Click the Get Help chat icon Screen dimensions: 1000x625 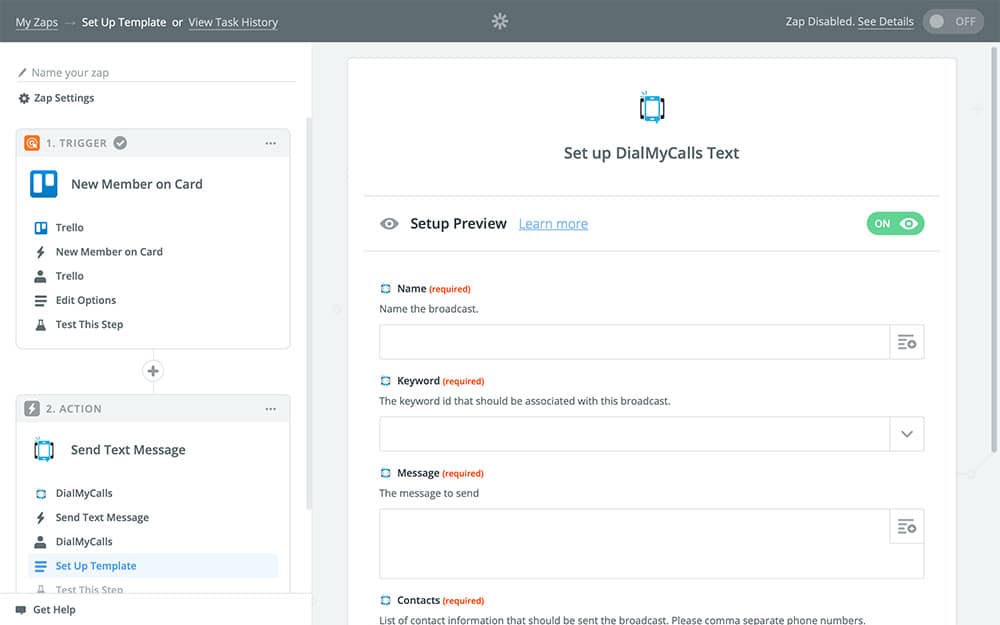(21, 610)
